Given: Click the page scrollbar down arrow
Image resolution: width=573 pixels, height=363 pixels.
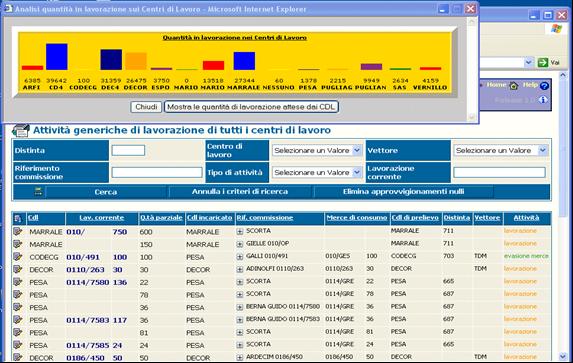Looking at the screenshot, I should tap(563, 356).
